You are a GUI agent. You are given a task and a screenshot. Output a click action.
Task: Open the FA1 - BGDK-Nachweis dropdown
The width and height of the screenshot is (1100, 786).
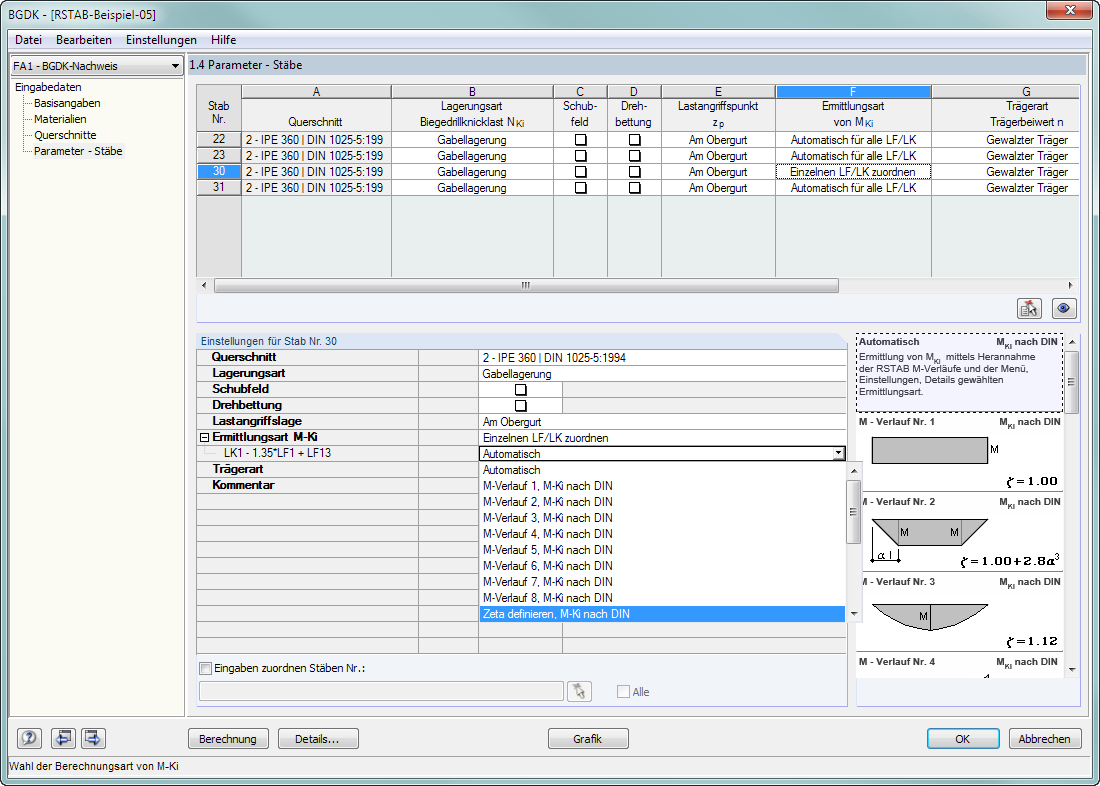point(96,66)
